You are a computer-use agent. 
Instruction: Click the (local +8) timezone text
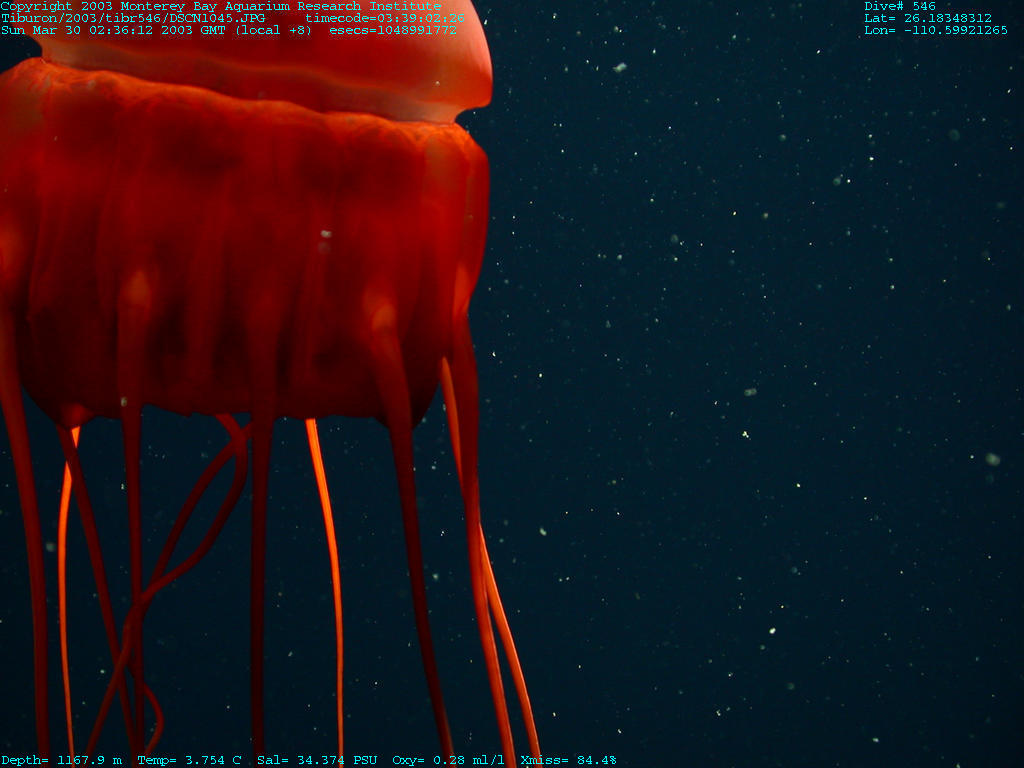(274, 30)
